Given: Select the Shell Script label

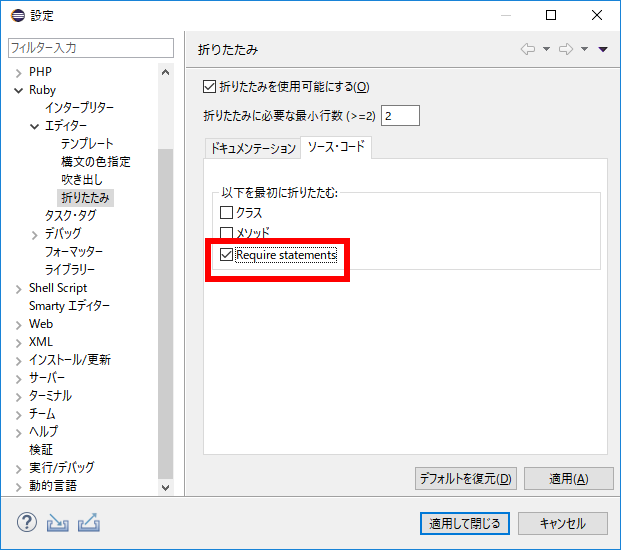Looking at the screenshot, I should [58, 288].
